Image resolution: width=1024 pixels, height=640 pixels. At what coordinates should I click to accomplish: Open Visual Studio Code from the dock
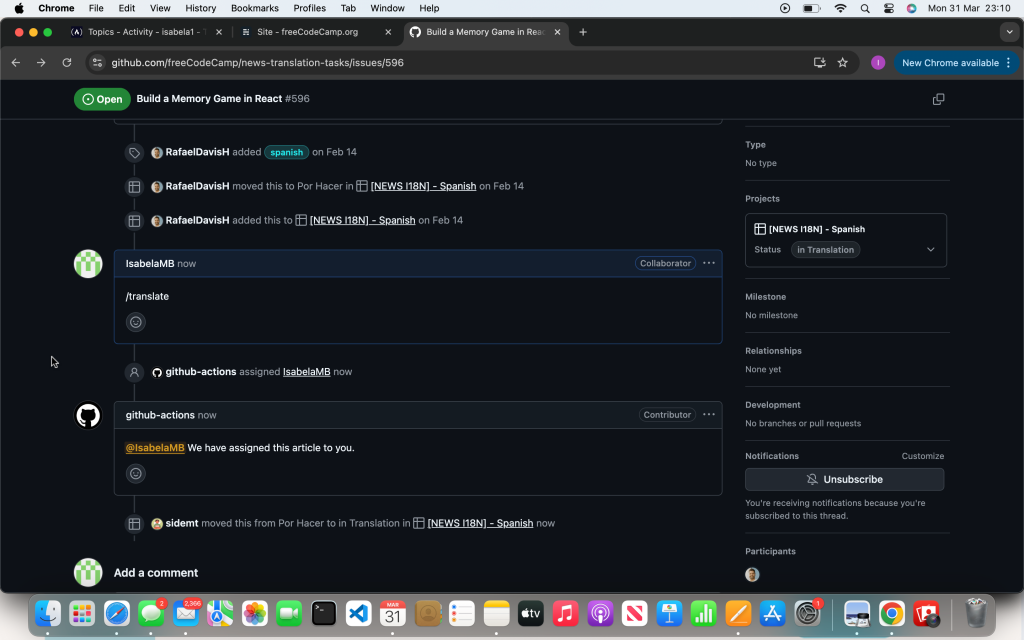click(x=358, y=613)
